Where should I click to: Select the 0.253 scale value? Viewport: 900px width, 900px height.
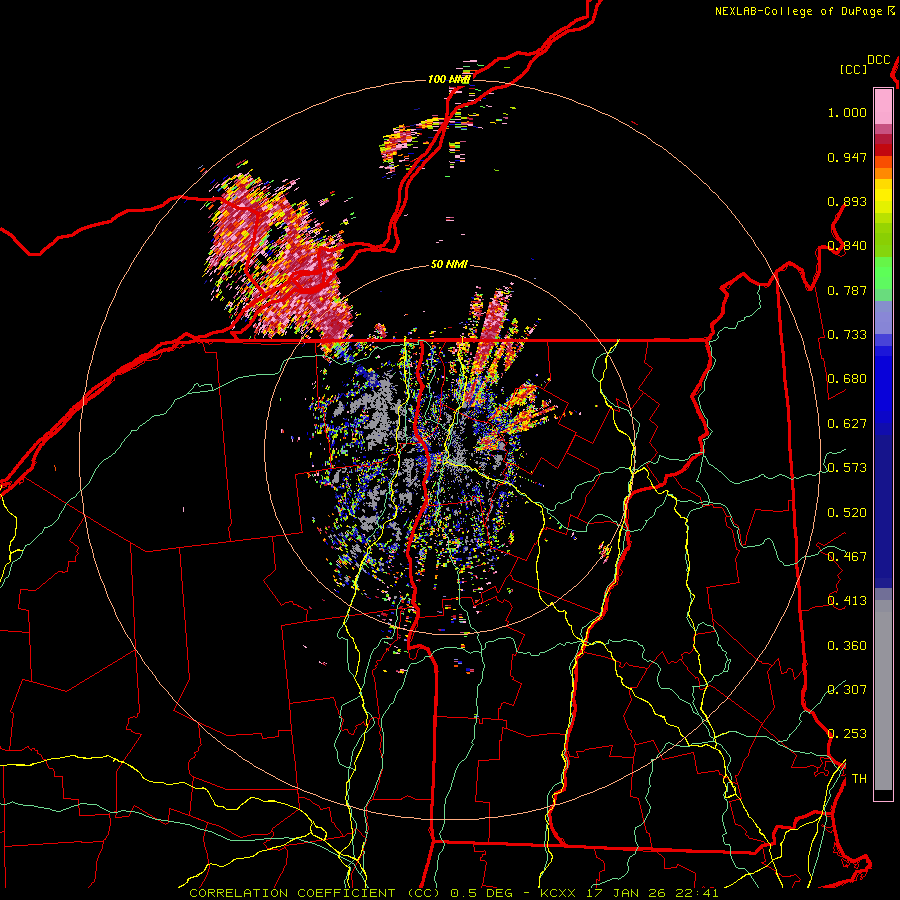(847, 734)
